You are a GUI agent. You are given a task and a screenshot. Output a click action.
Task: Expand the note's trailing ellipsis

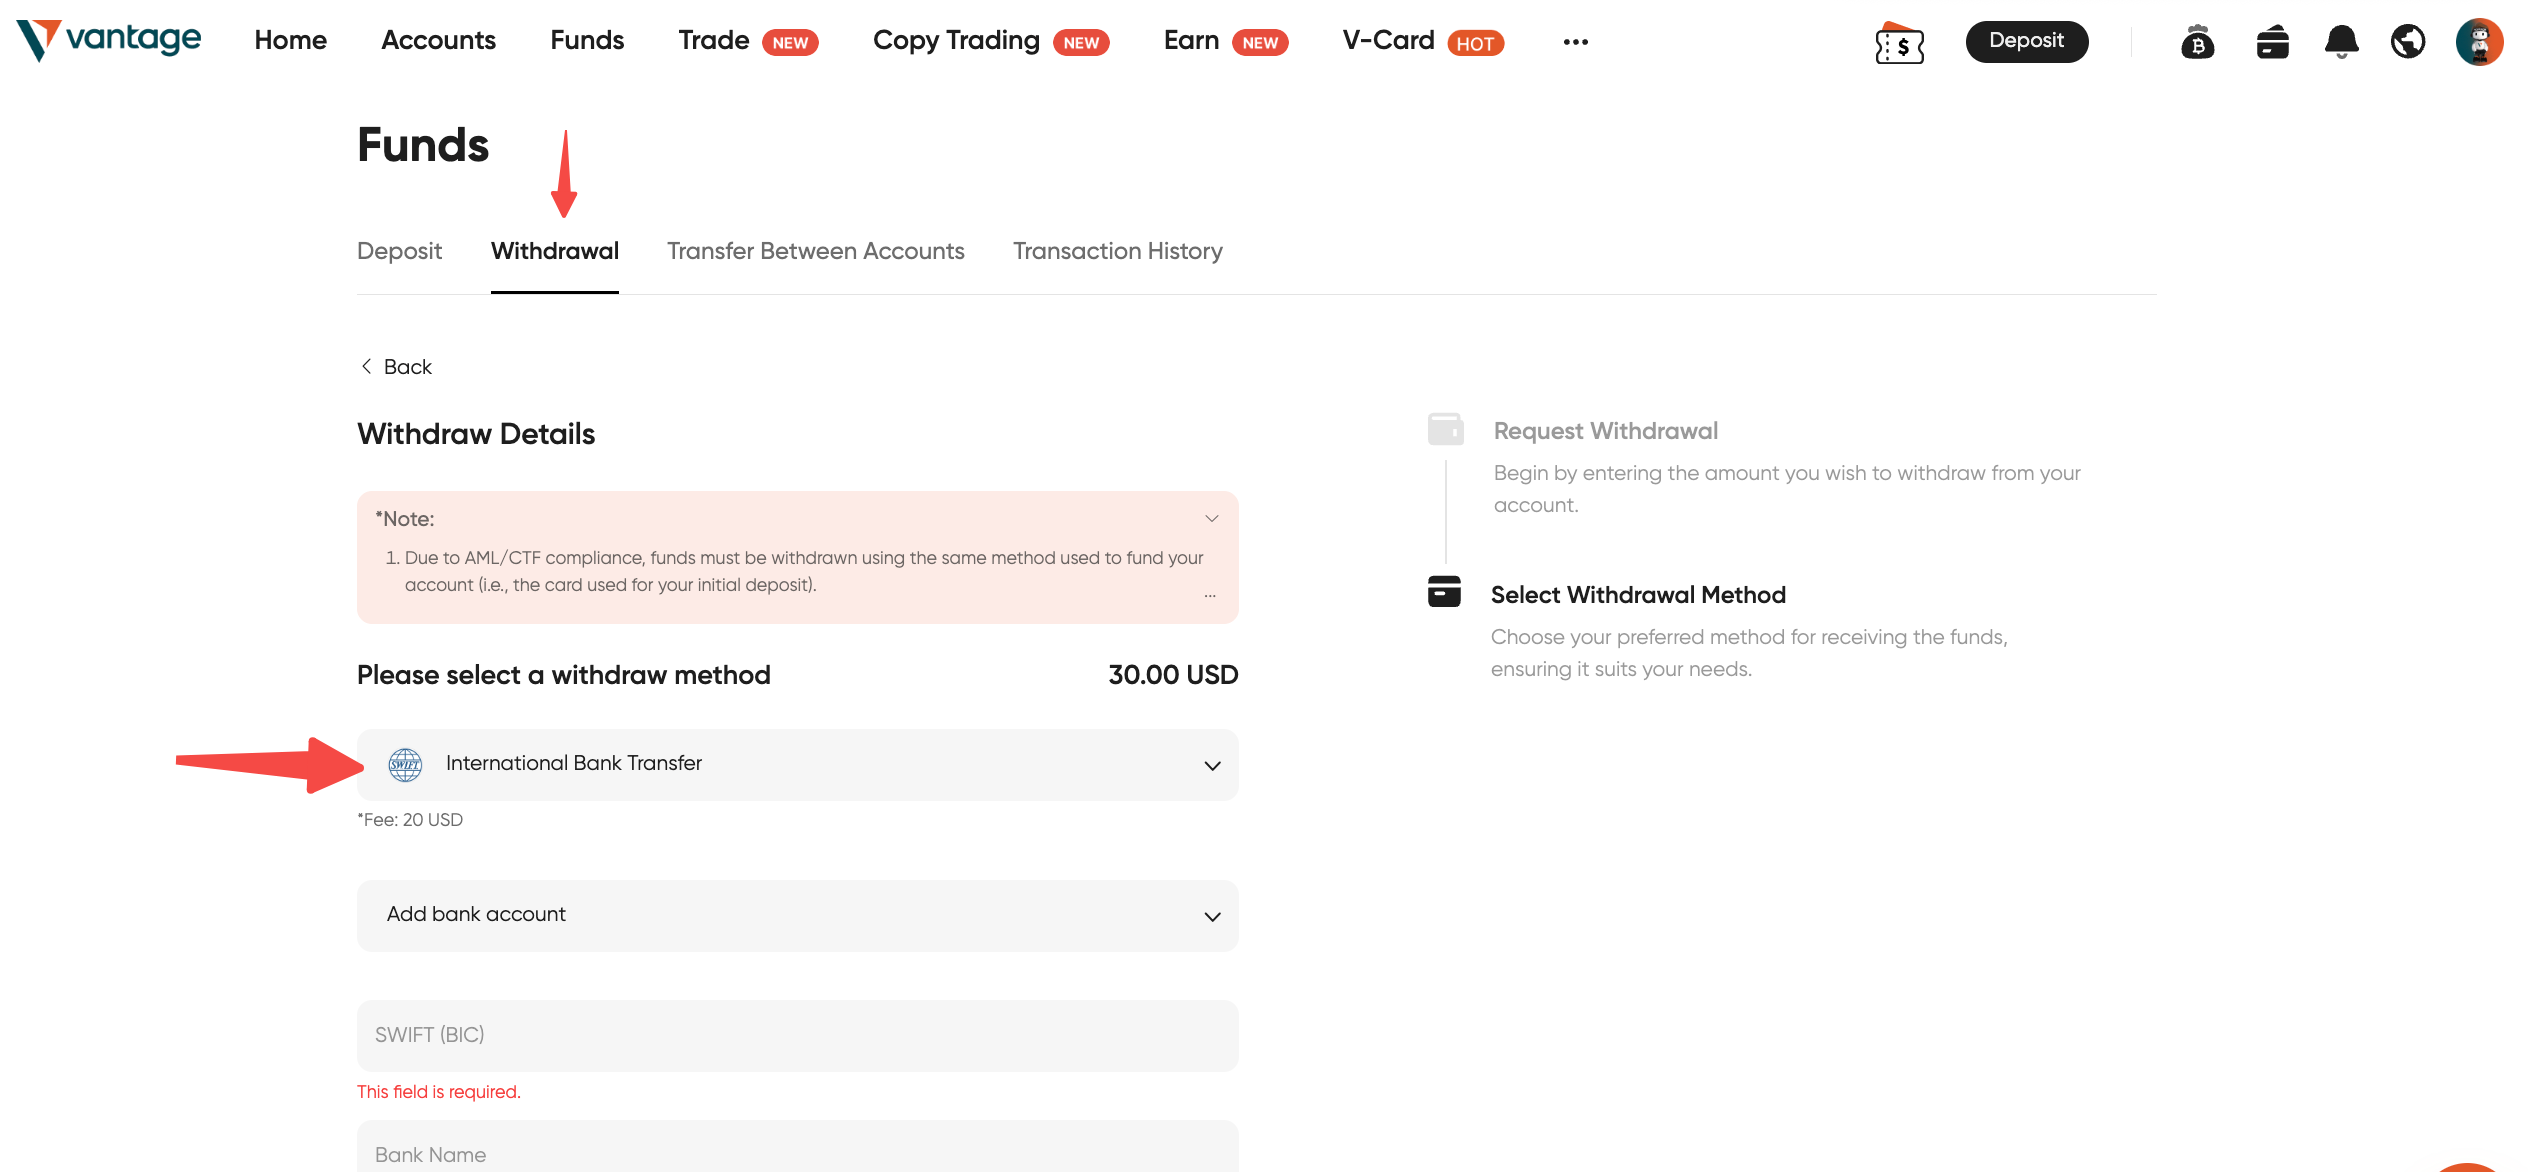point(1210,595)
